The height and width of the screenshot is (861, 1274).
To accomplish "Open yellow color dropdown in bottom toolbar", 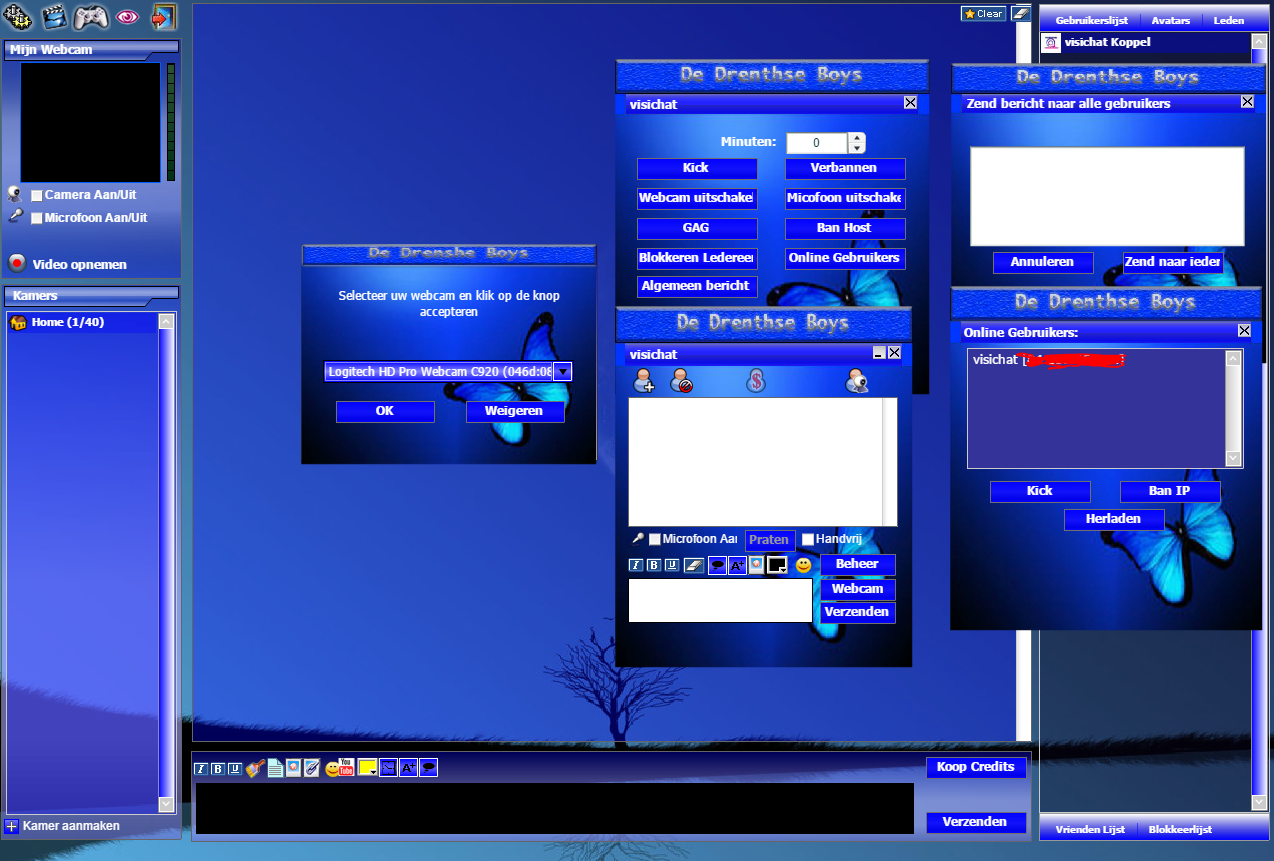I will pos(367,768).
